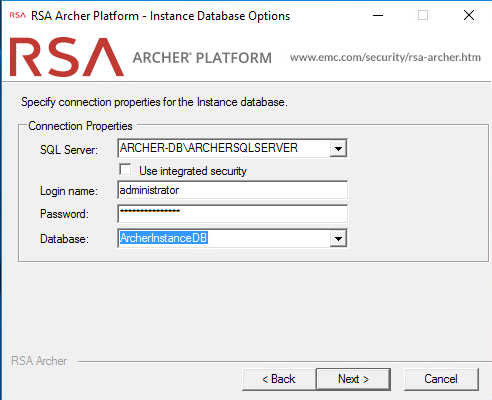Click the highlighted ArcherInstanceDB database text

164,238
